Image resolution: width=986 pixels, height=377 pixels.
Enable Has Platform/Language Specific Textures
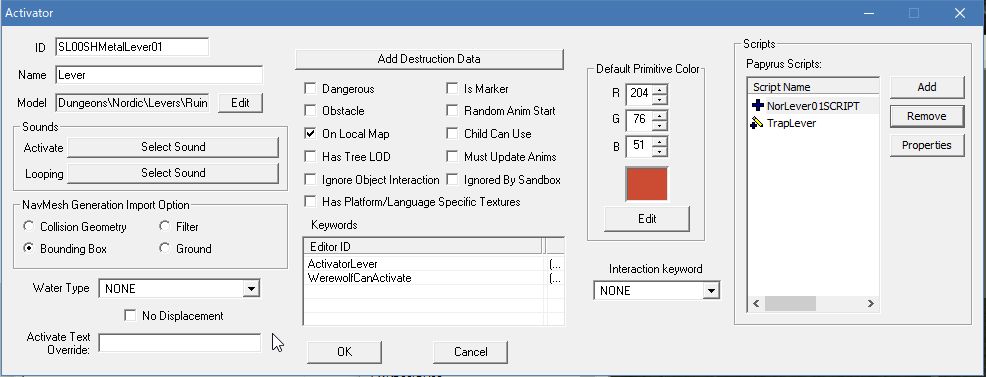[x=310, y=202]
